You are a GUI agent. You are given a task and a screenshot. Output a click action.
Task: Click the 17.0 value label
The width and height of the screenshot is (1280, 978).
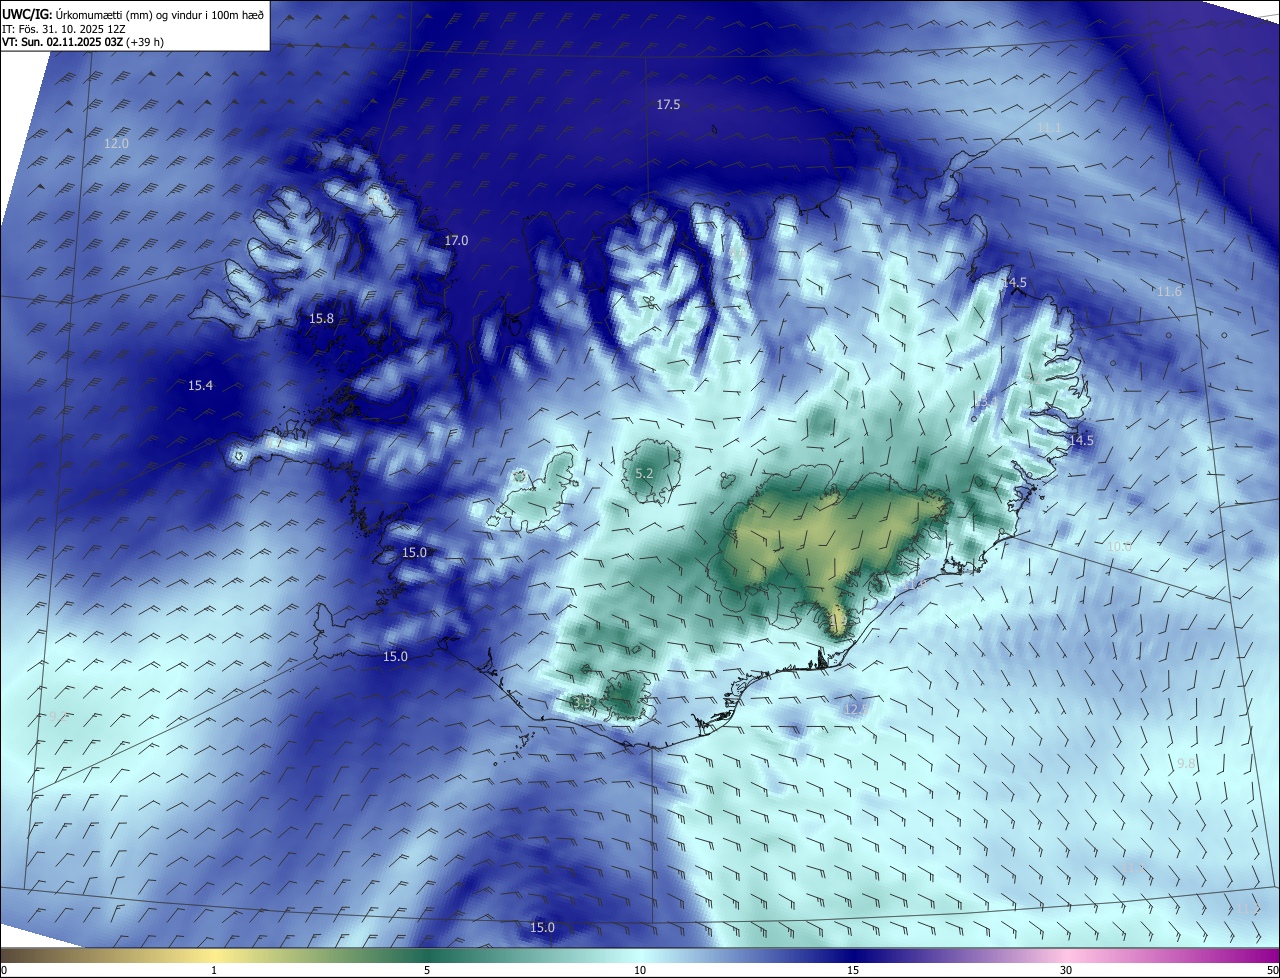pyautogui.click(x=456, y=241)
